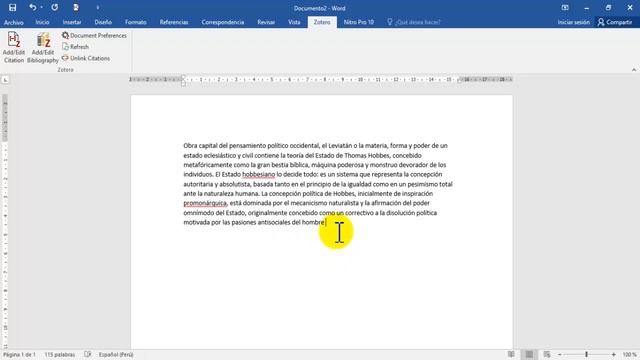Click the zoom in plus button

click(613, 355)
